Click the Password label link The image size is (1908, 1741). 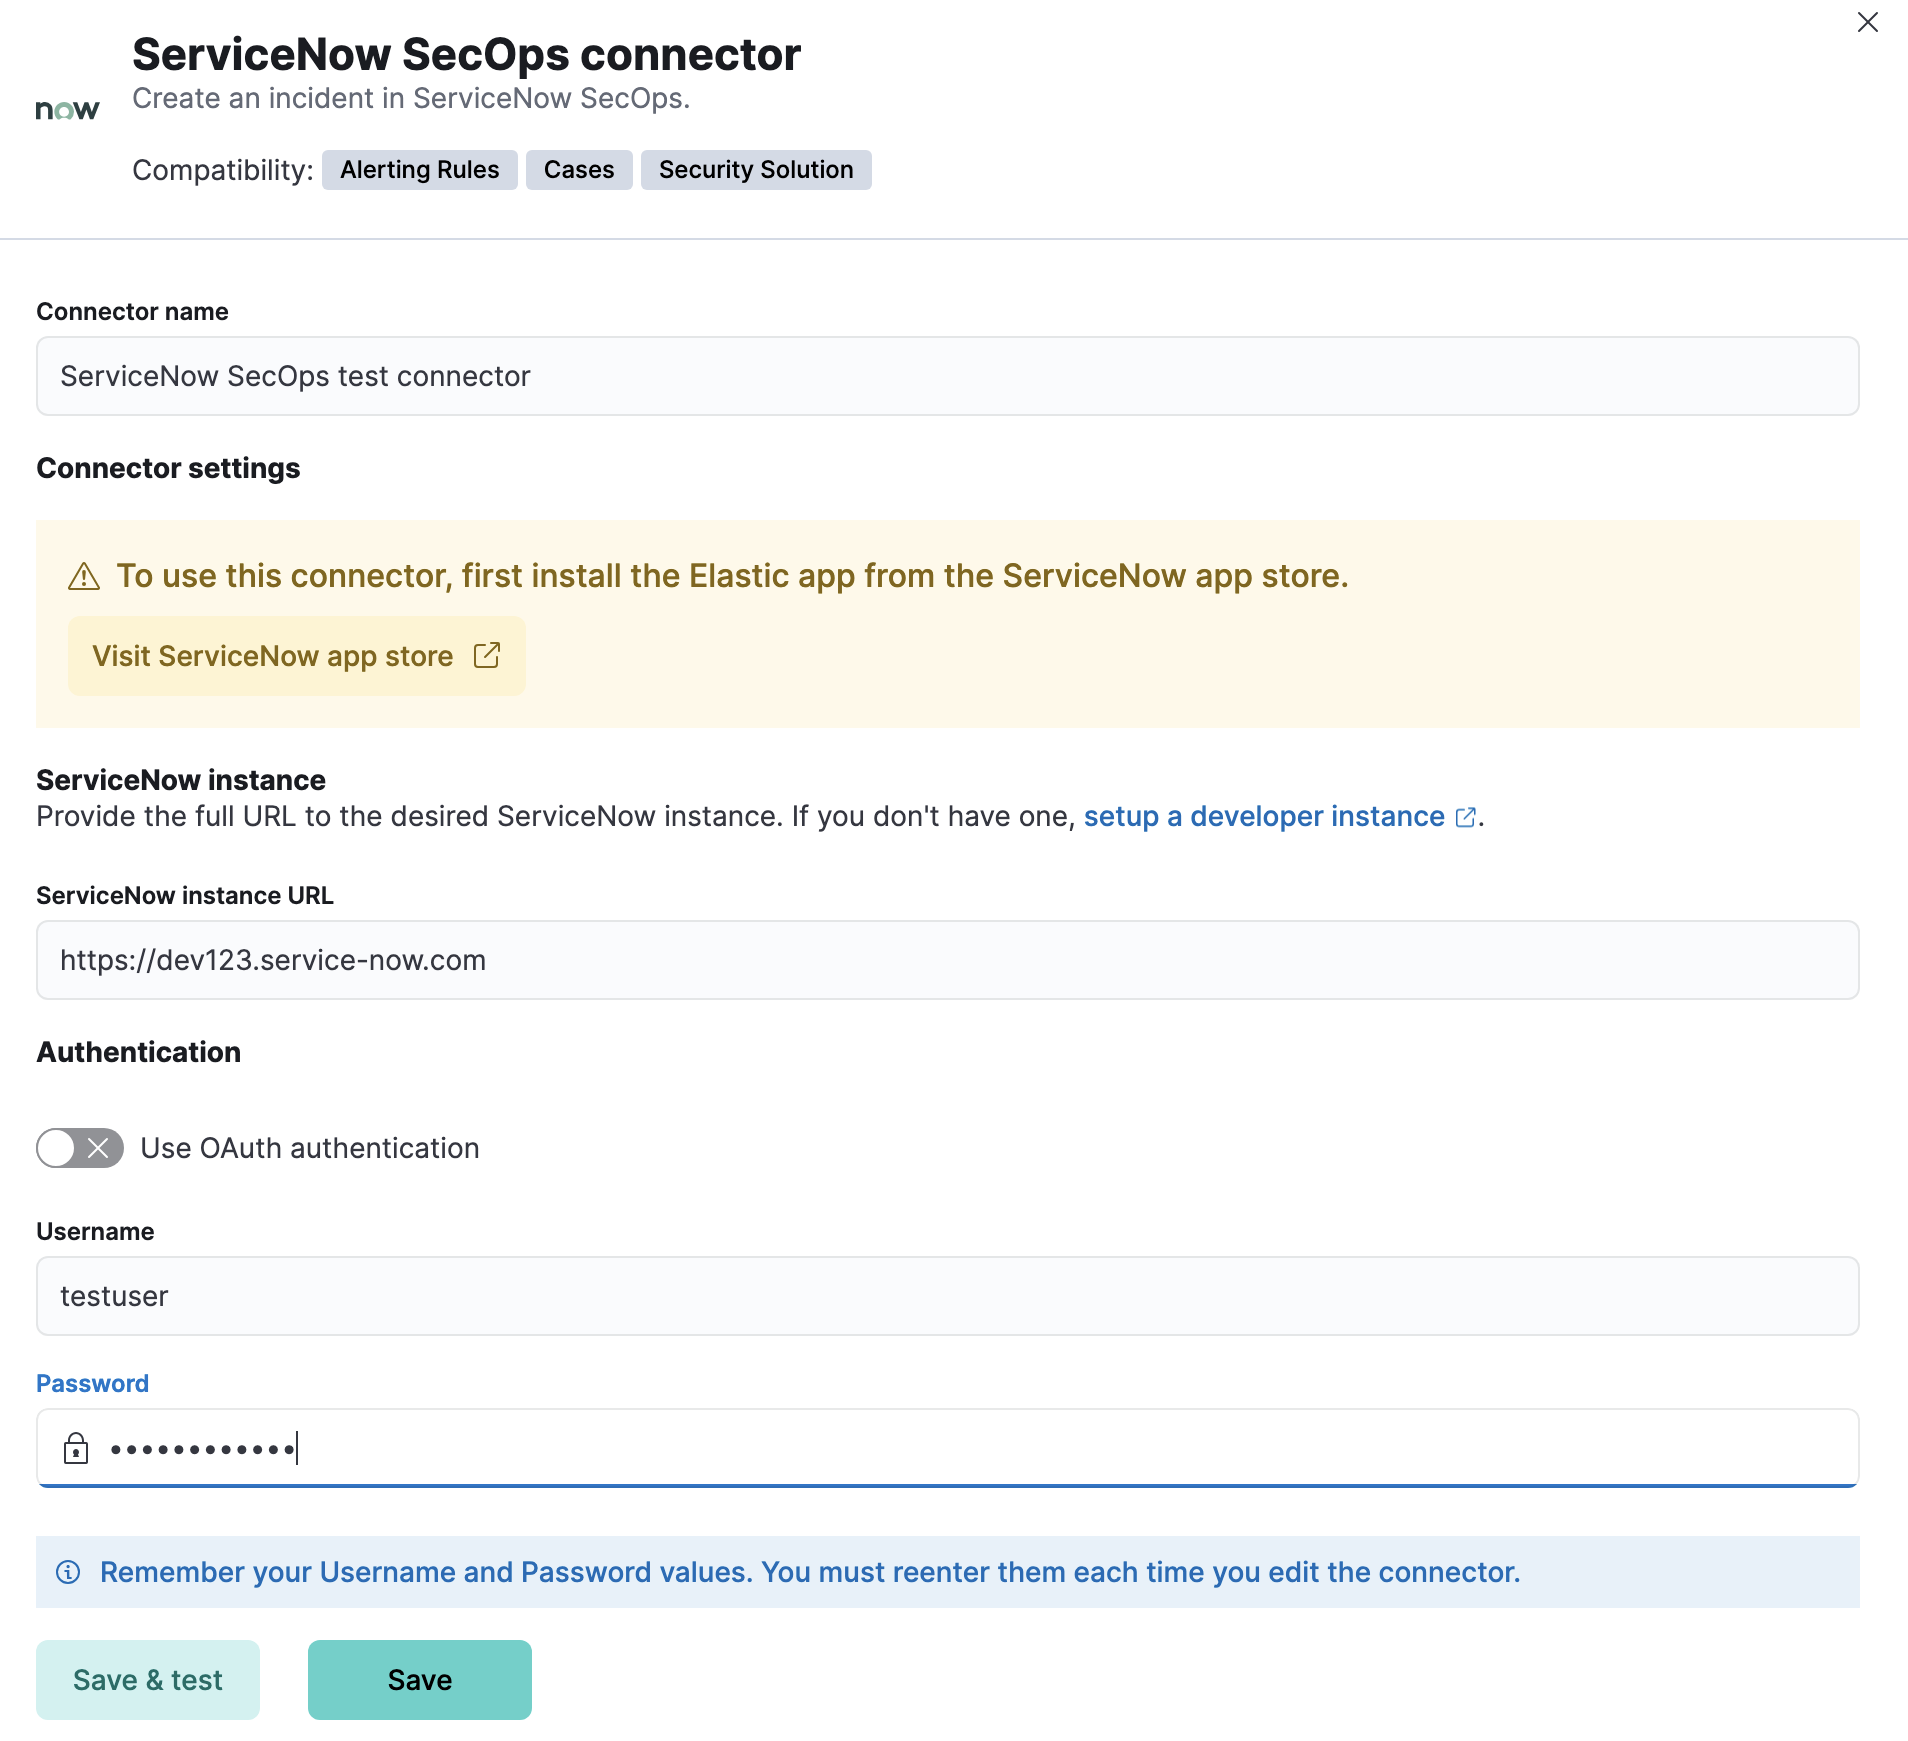[92, 1383]
